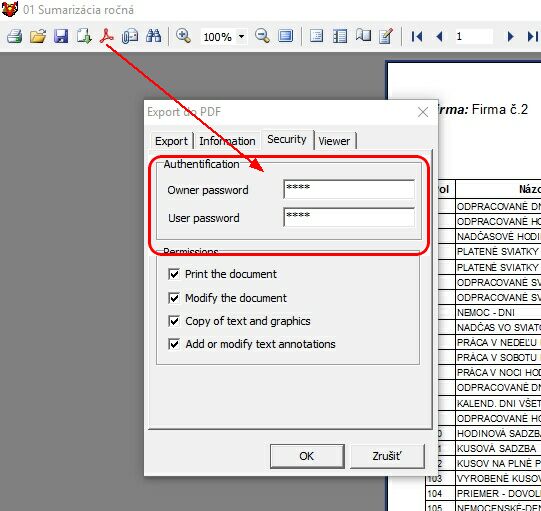The width and height of the screenshot is (541, 511).
Task: Go to the first page
Action: pyautogui.click(x=417, y=36)
